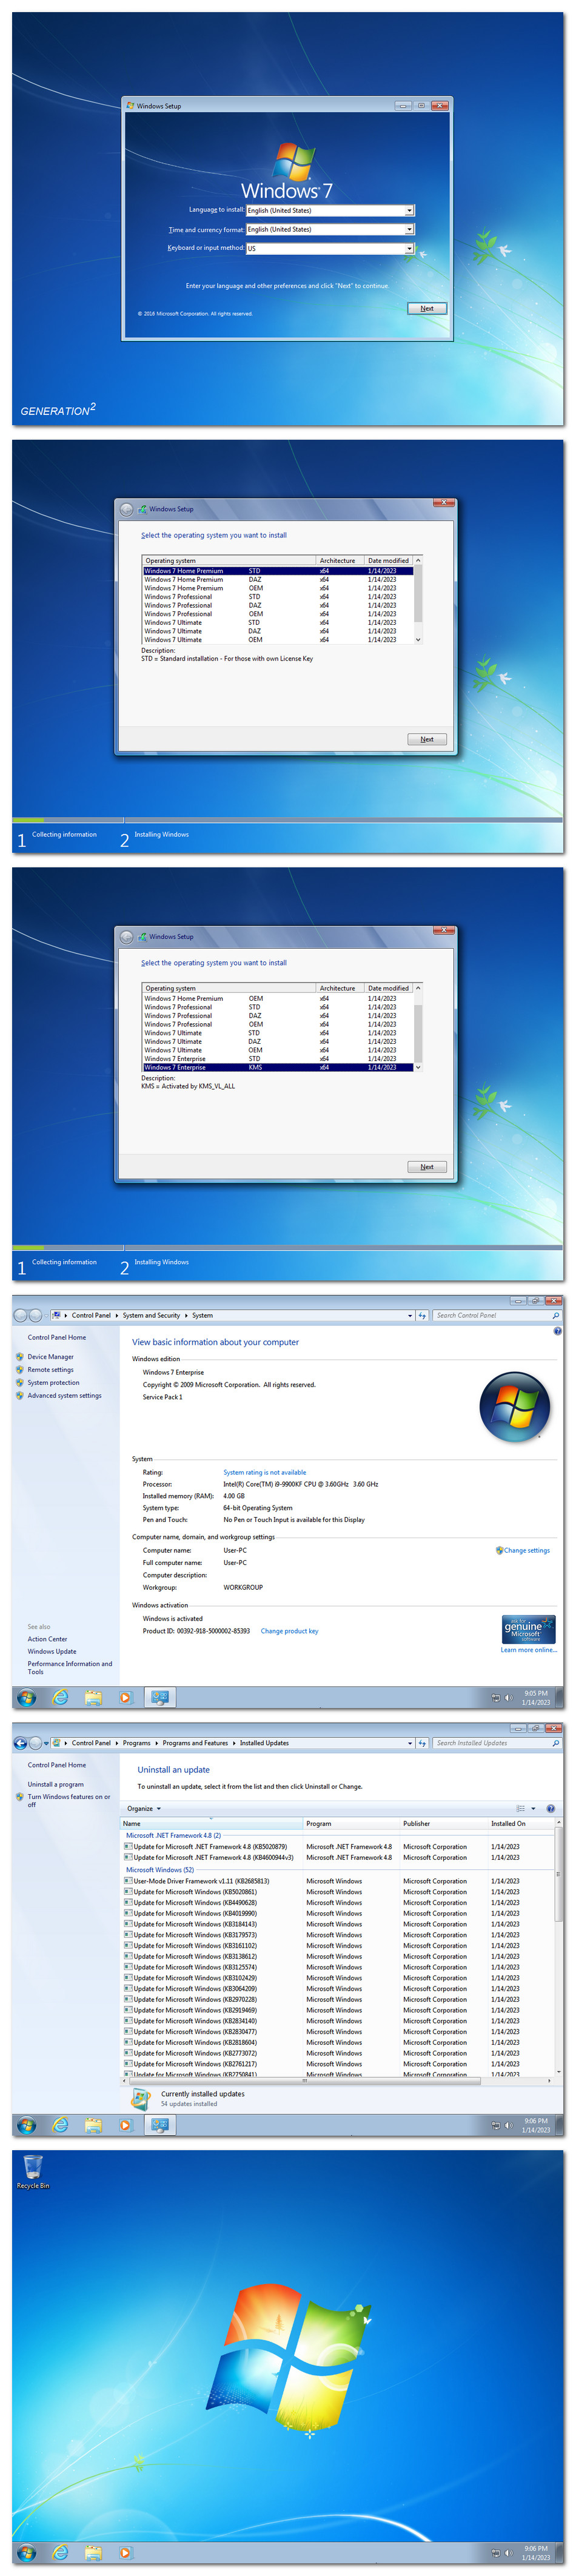Open Device Manager from the System sidebar

click(x=50, y=1357)
